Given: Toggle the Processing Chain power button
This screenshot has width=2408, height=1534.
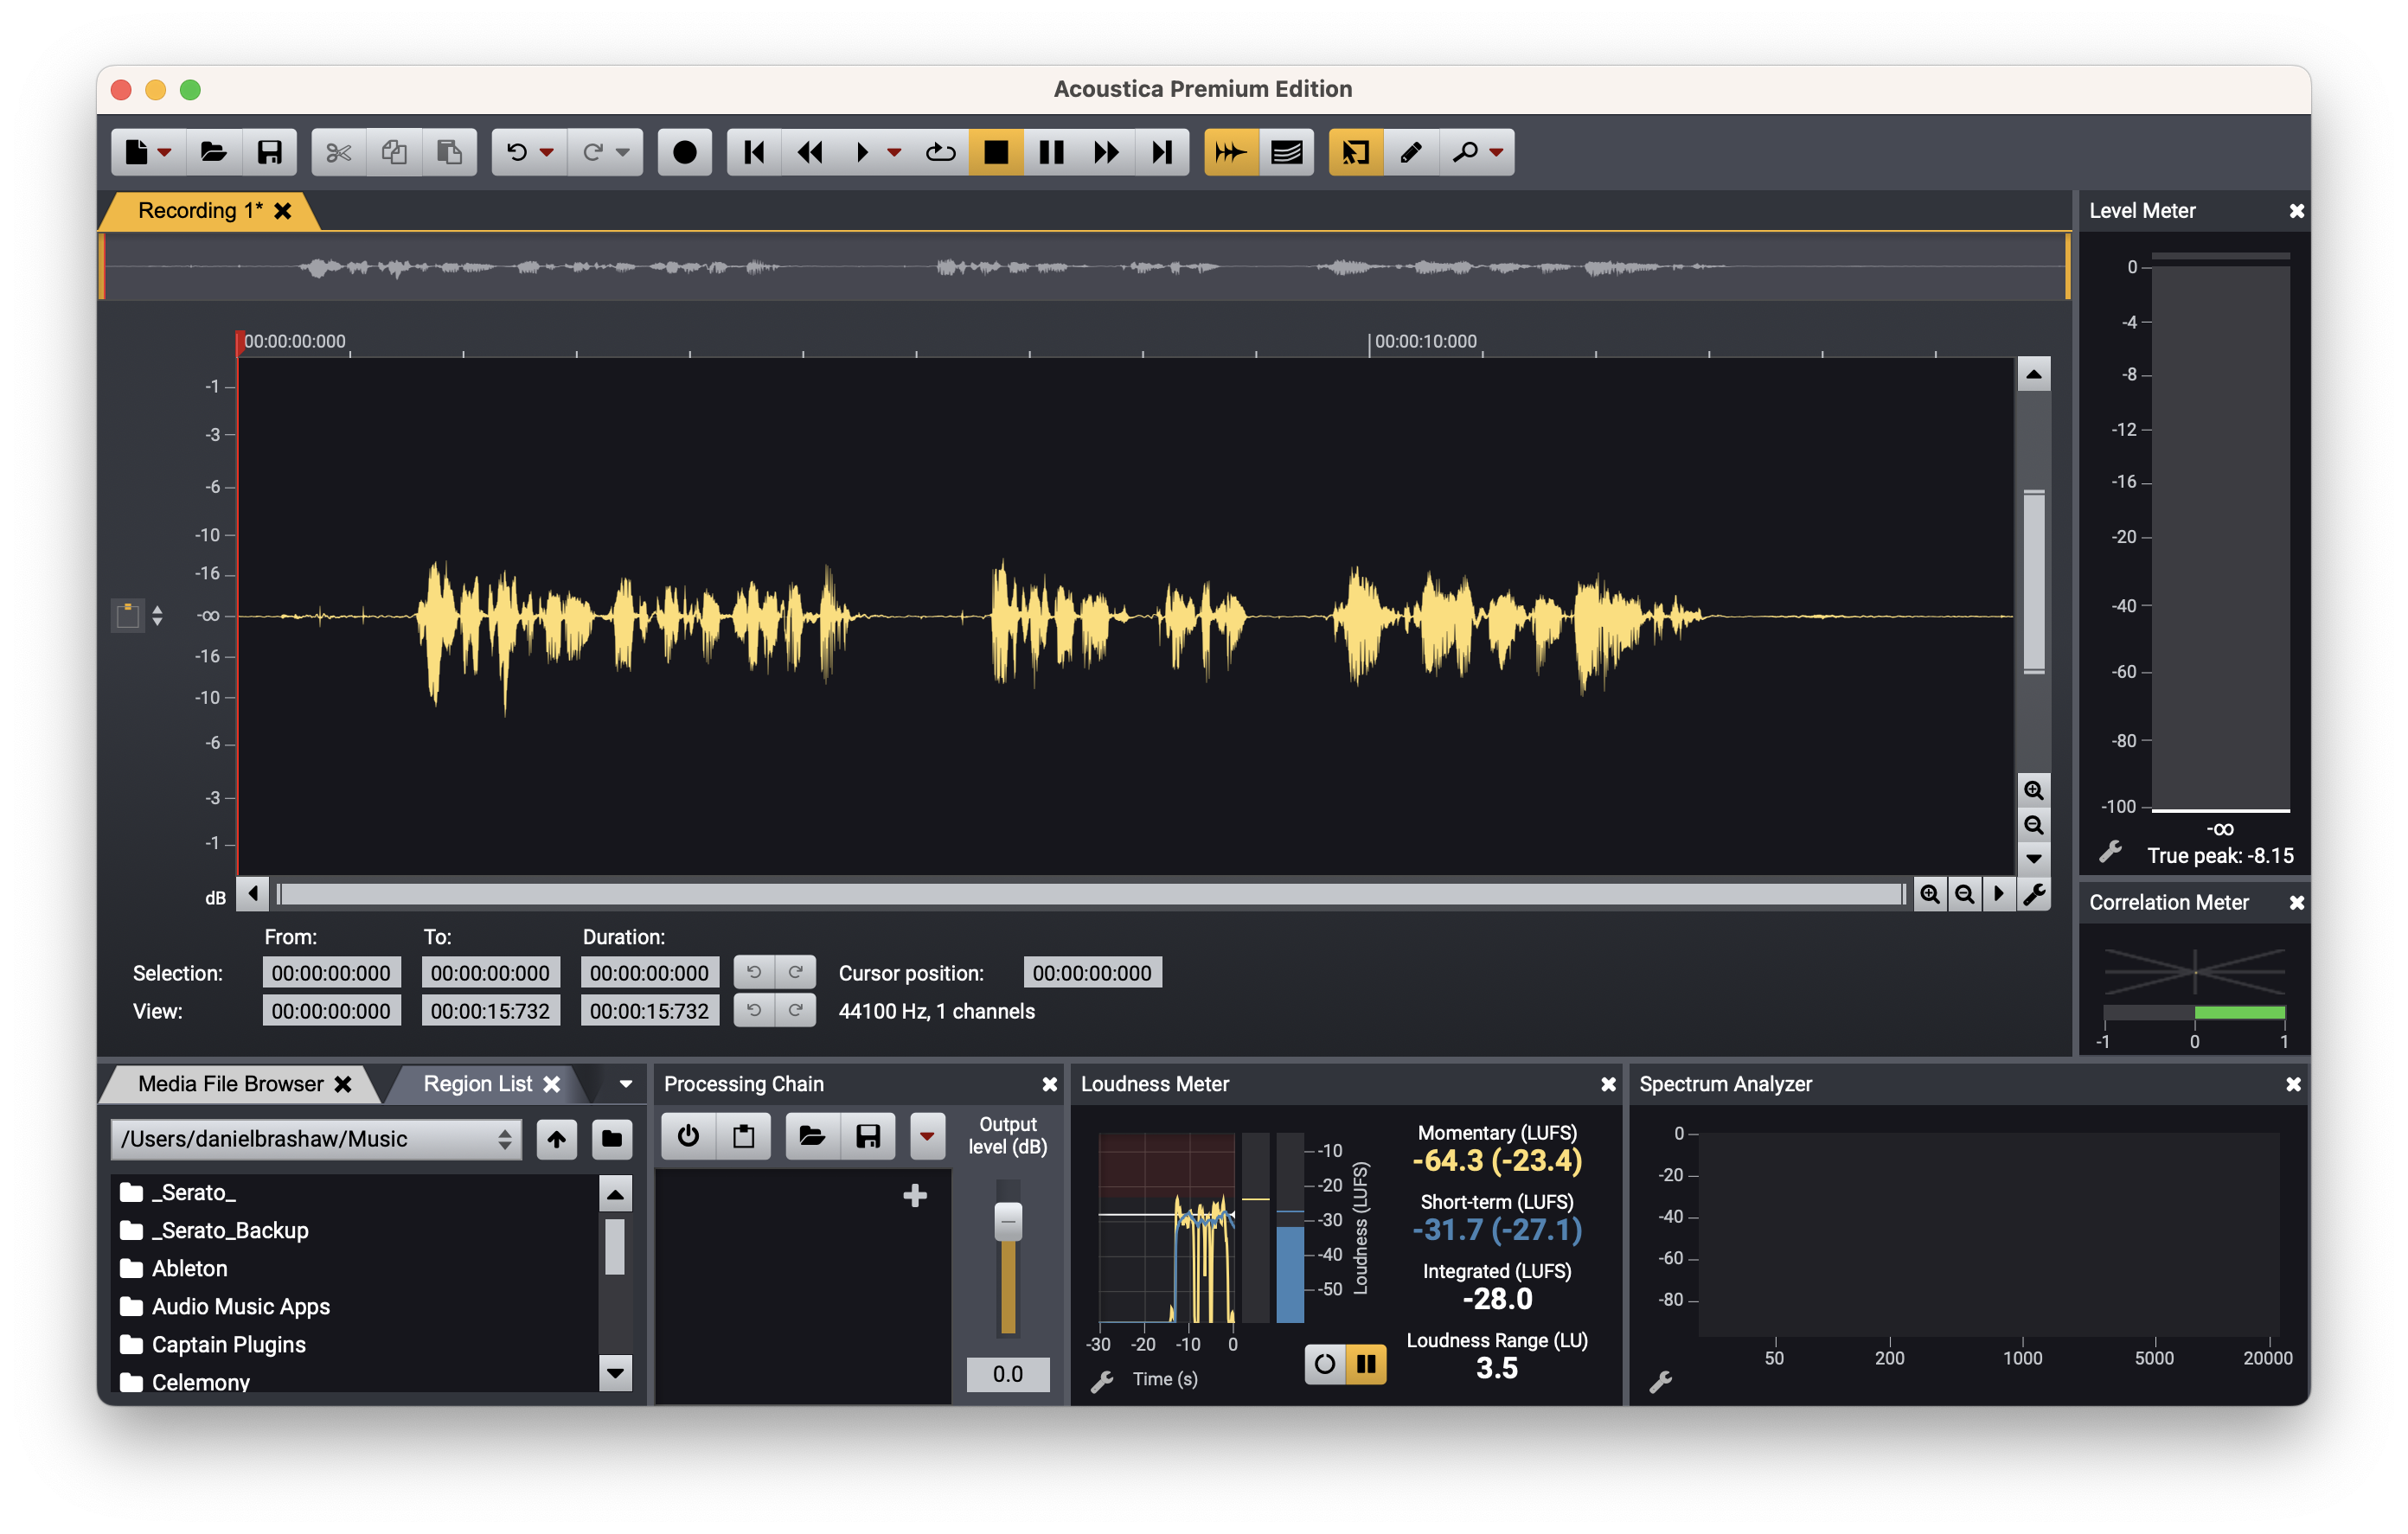Looking at the screenshot, I should (688, 1136).
